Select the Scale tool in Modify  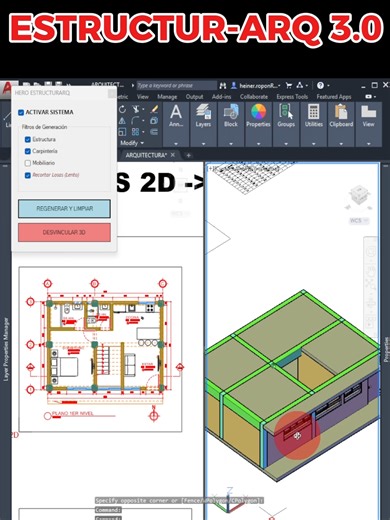pyautogui.click(x=122, y=132)
